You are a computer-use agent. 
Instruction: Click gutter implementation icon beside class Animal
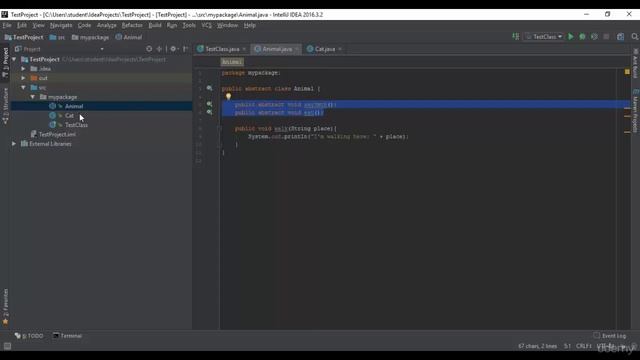pyautogui.click(x=209, y=88)
